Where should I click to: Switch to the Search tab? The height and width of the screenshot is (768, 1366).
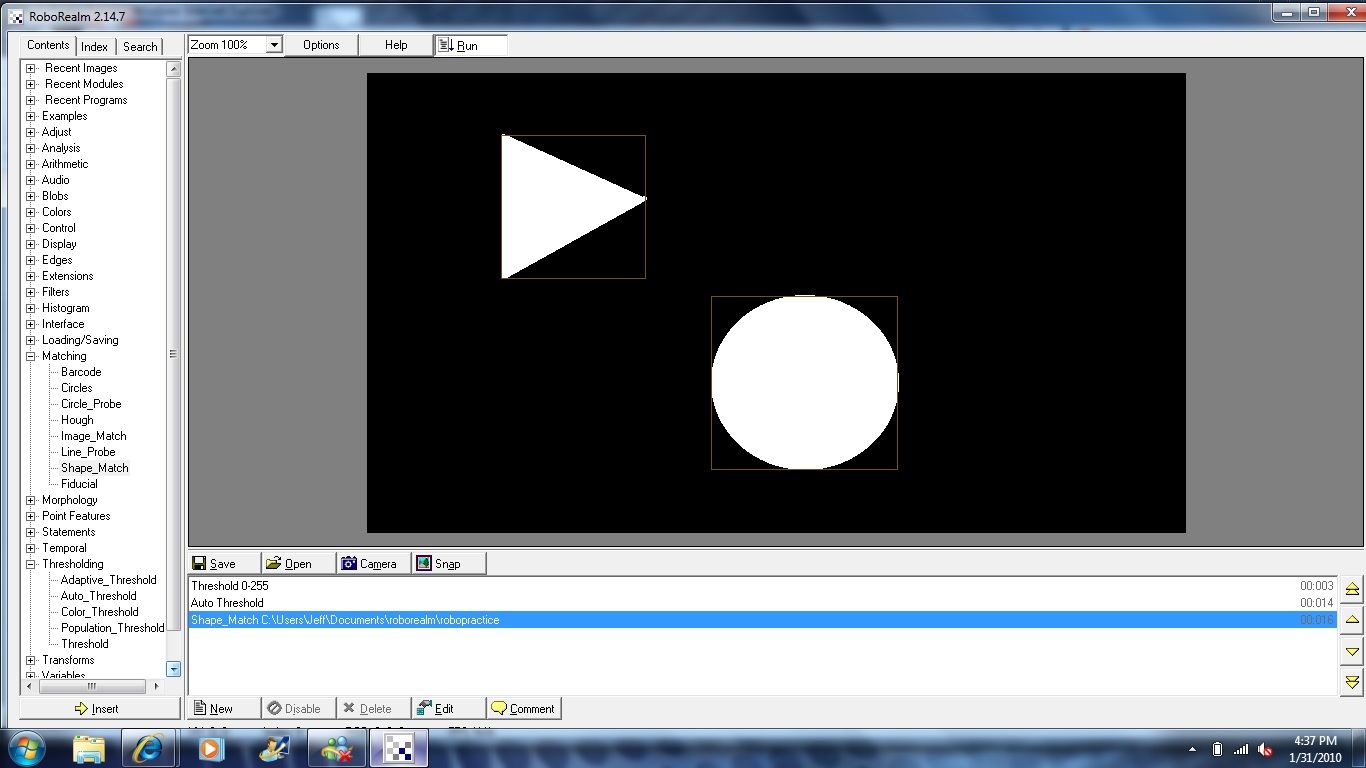pos(140,47)
